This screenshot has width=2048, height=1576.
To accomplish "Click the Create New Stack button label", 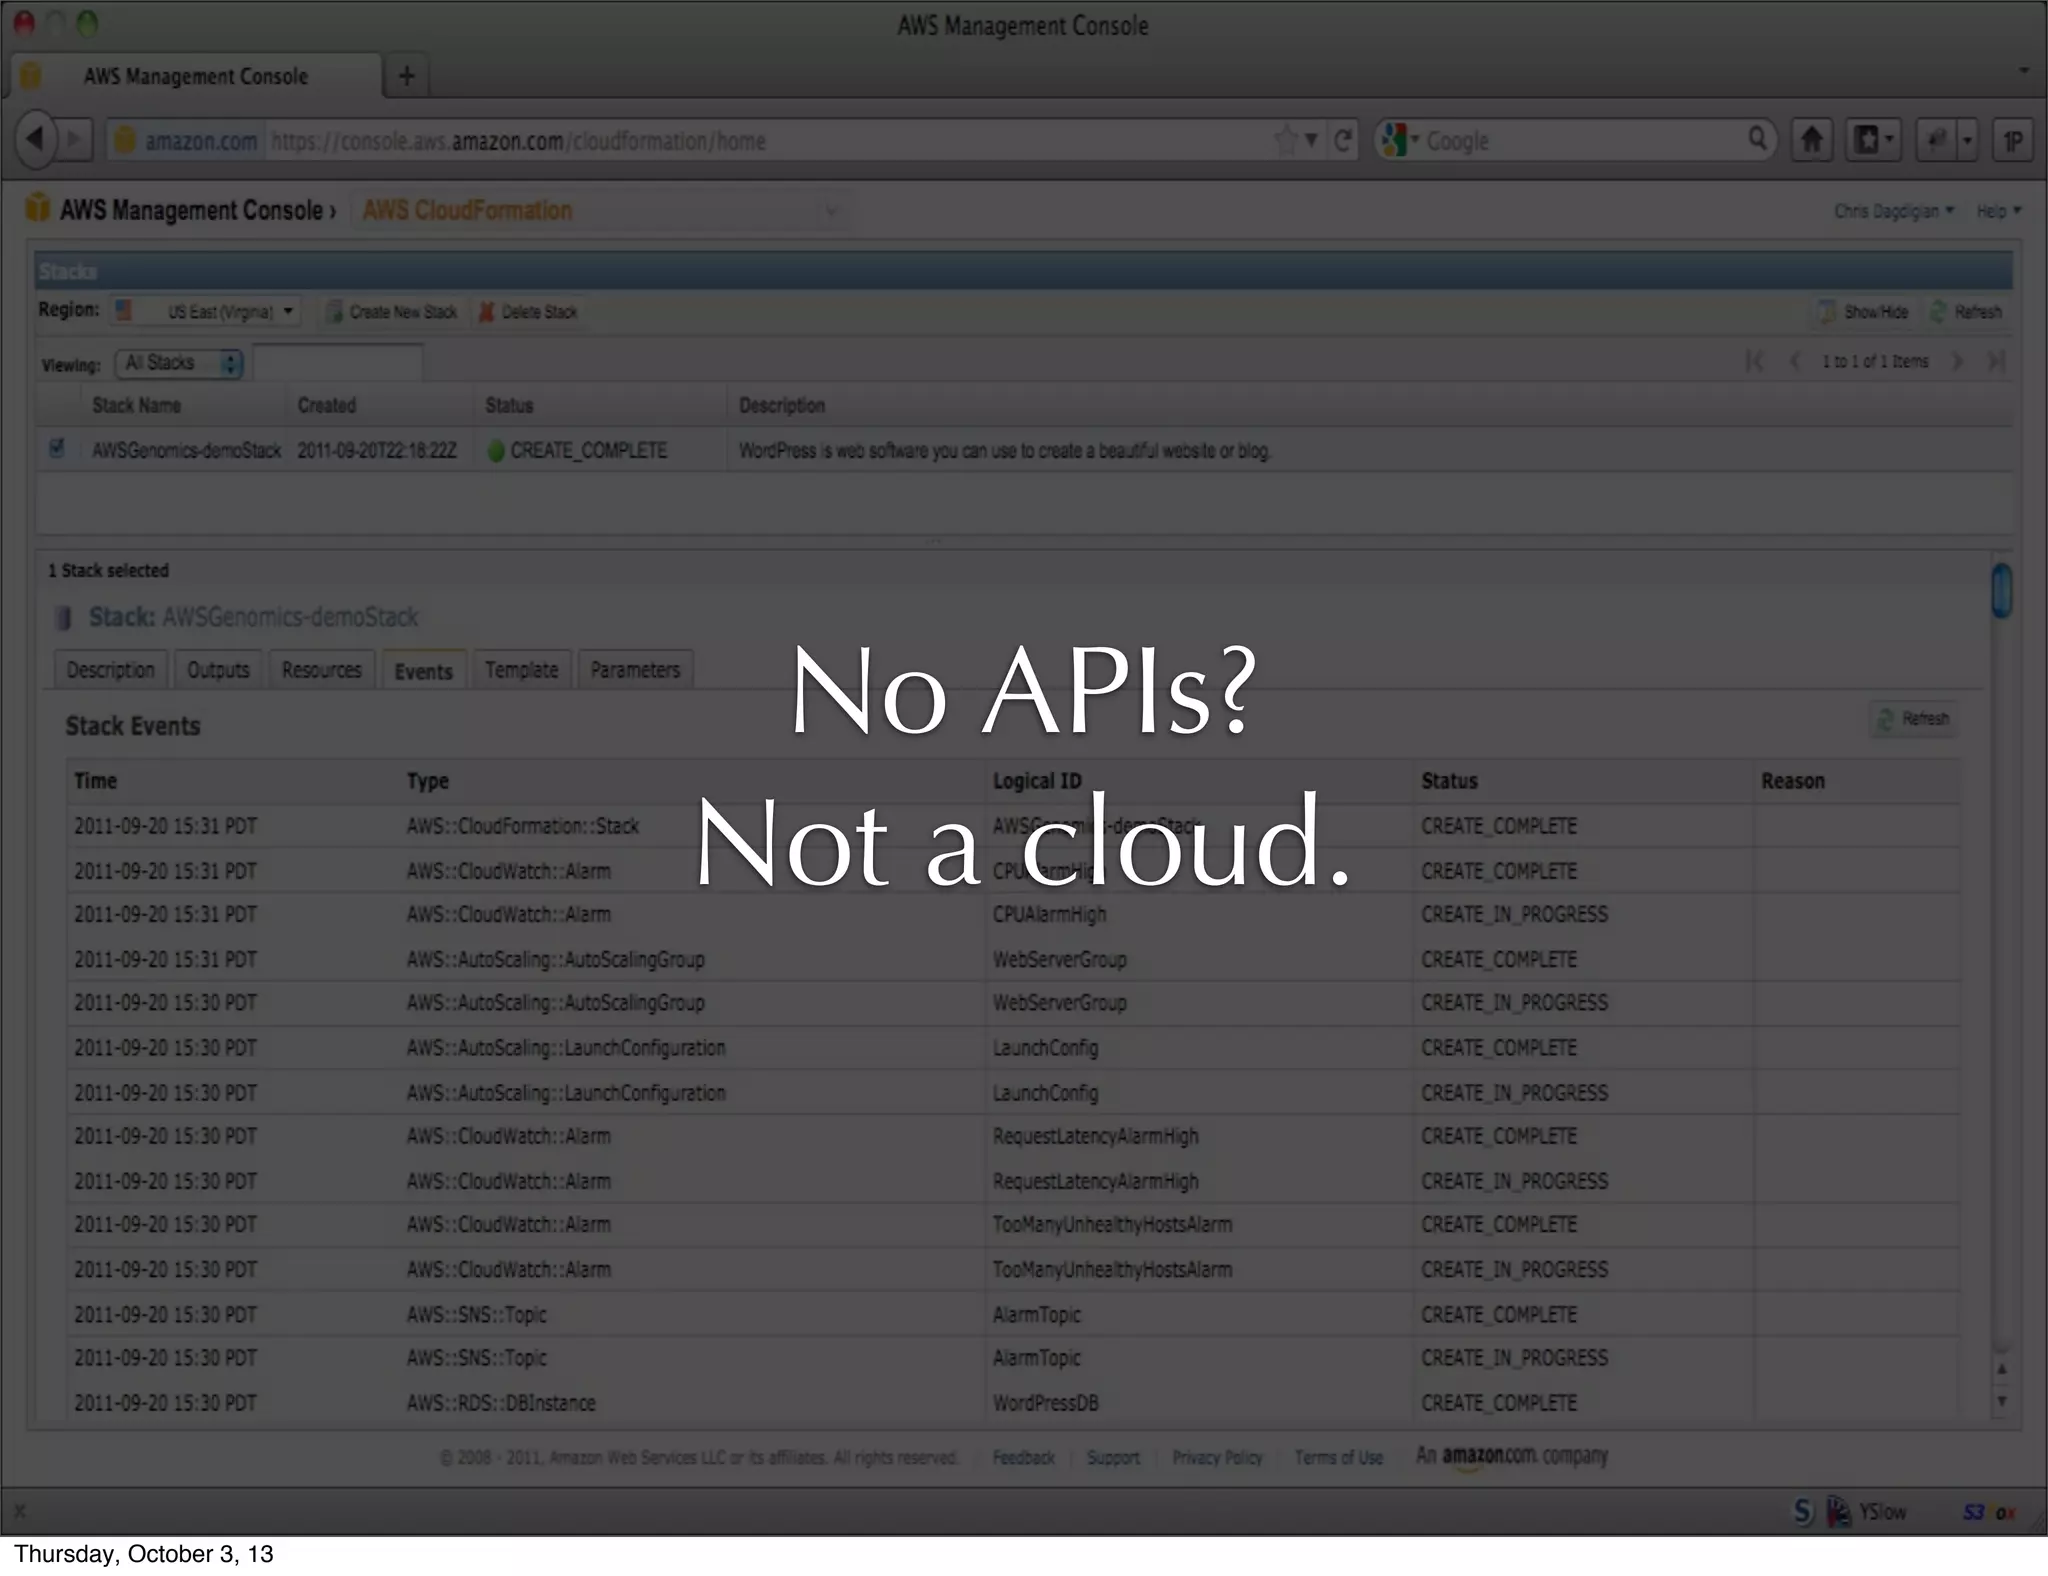I will (x=403, y=312).
